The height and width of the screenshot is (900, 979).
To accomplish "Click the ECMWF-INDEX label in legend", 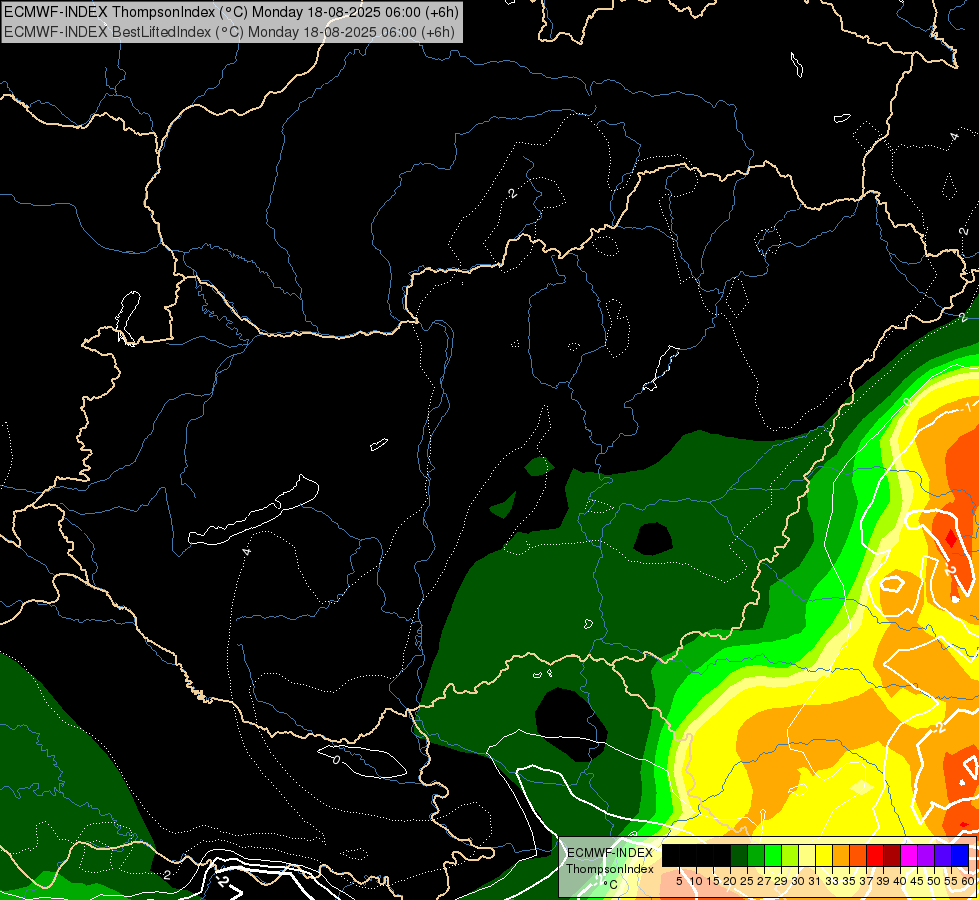I will point(610,853).
